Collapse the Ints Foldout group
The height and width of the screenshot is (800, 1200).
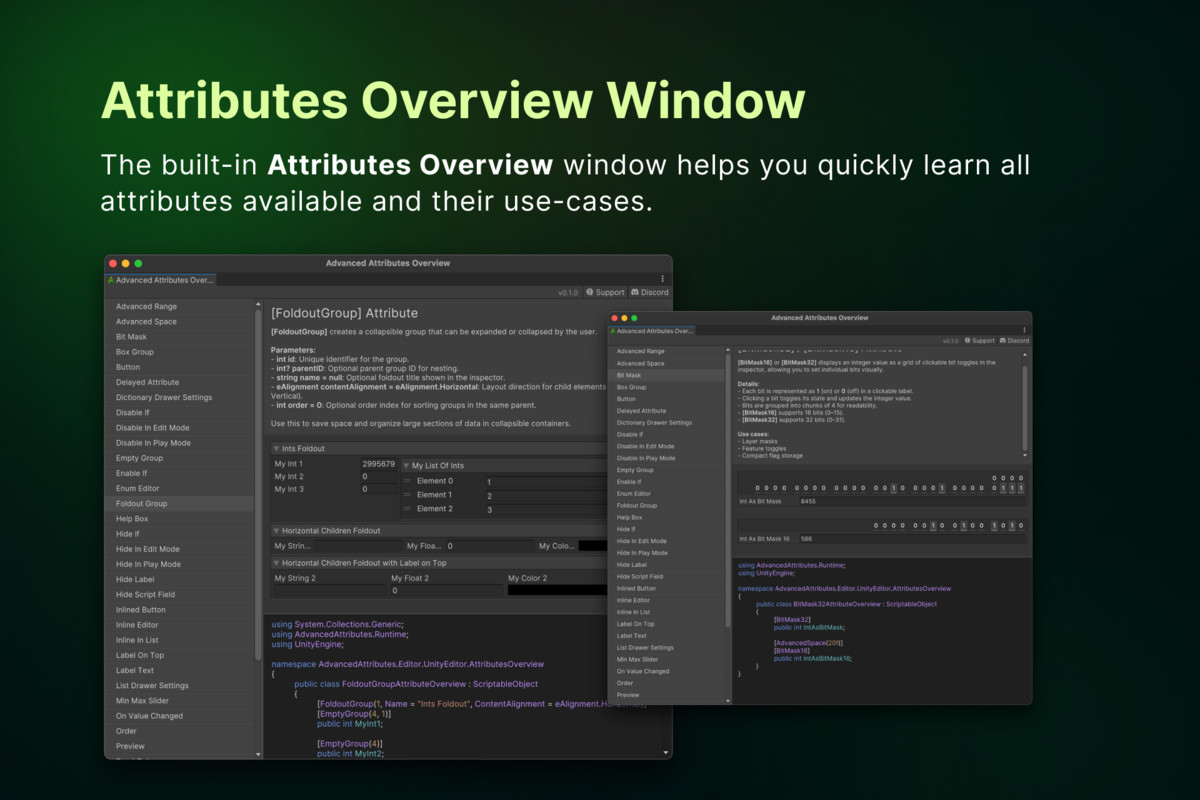pyautogui.click(x=277, y=449)
